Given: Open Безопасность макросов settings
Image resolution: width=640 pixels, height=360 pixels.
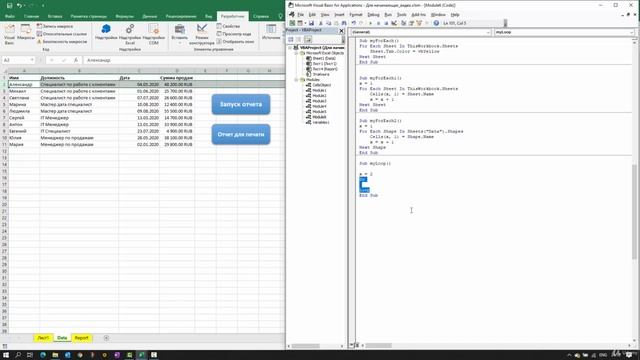Looking at the screenshot, I should [62, 42].
